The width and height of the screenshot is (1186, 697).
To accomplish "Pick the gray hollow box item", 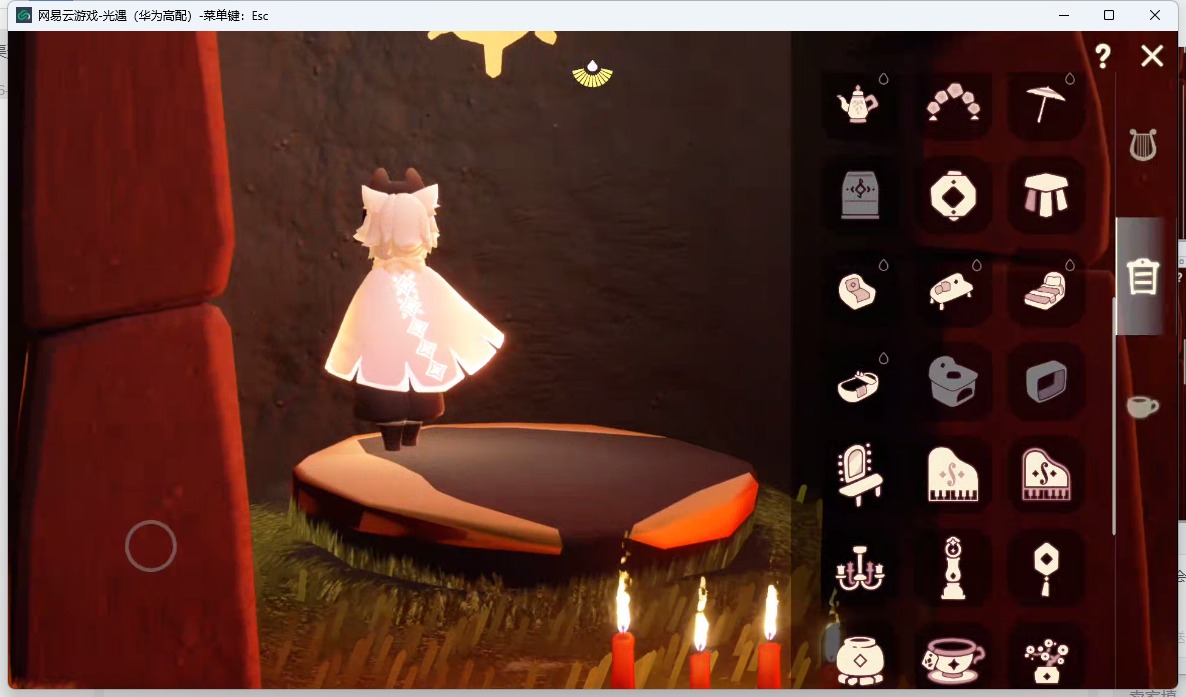I will point(1046,383).
